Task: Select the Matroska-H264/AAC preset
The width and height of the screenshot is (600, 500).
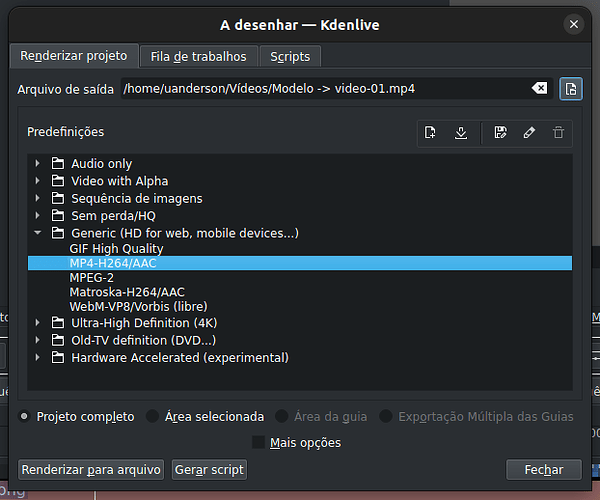Action: click(x=127, y=292)
